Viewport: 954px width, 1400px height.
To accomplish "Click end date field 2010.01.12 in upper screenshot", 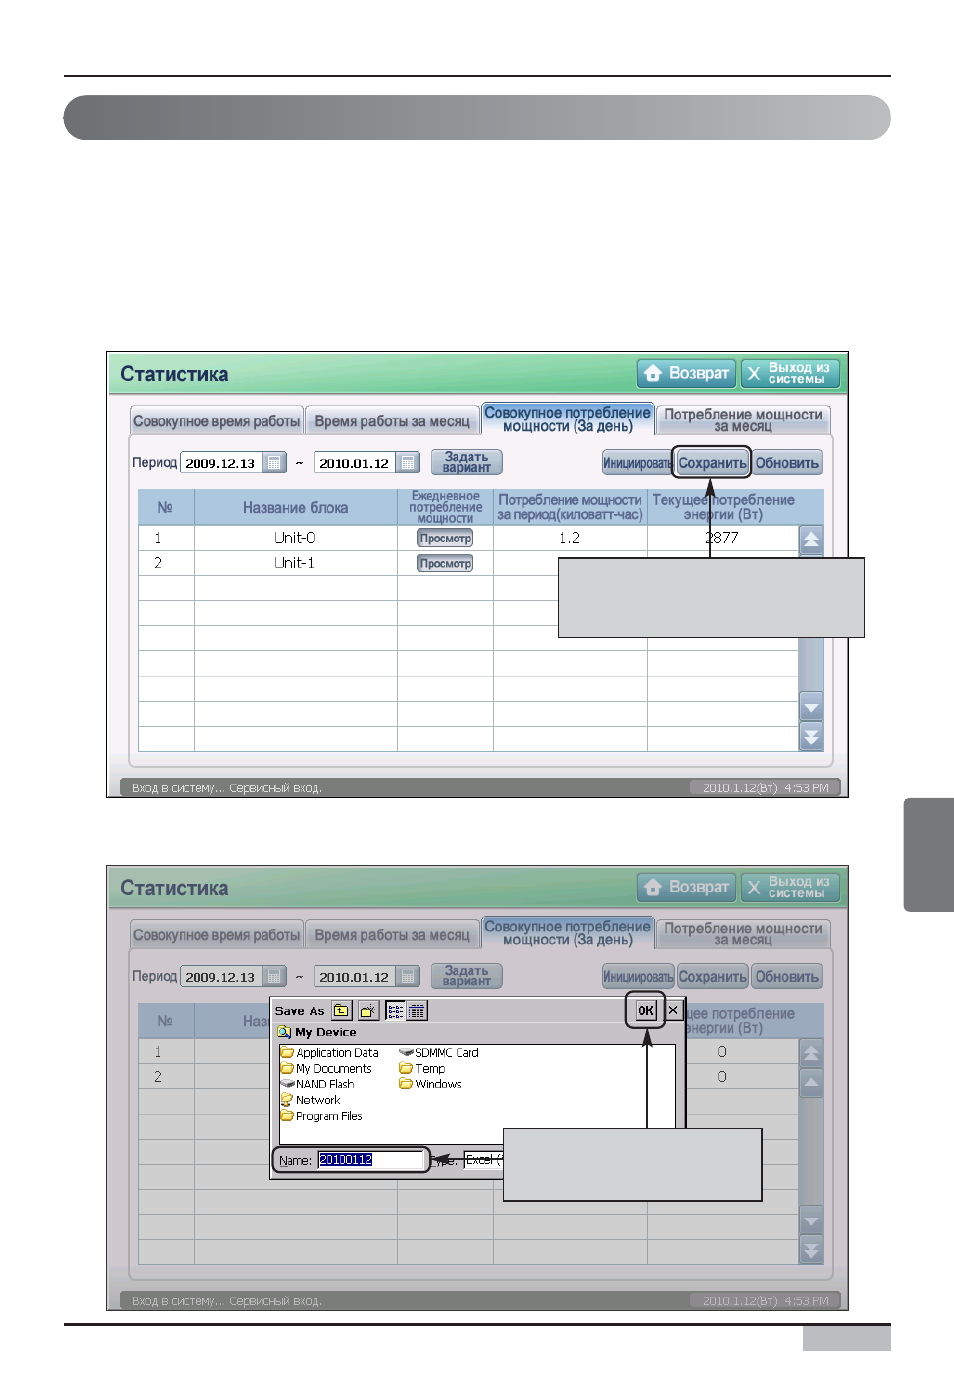I will click(355, 463).
